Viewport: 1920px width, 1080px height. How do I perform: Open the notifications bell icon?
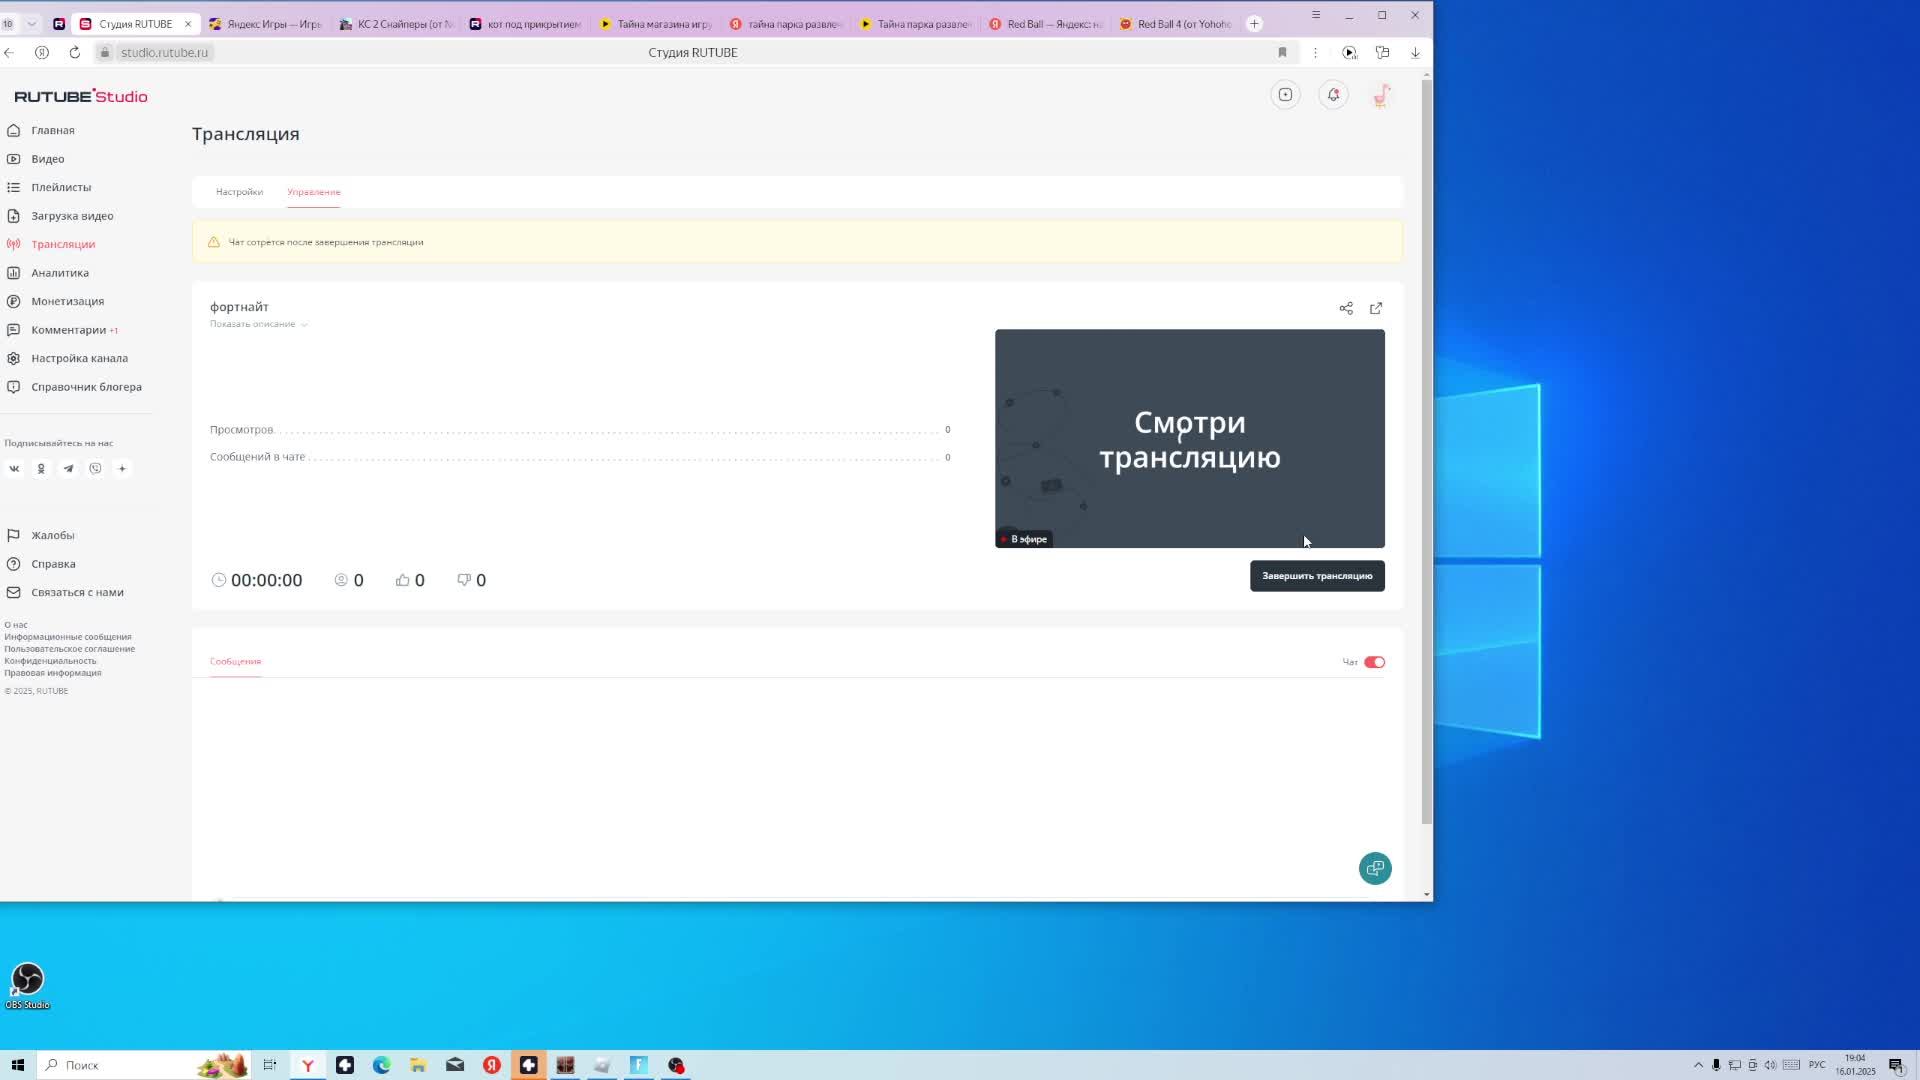pos(1333,95)
